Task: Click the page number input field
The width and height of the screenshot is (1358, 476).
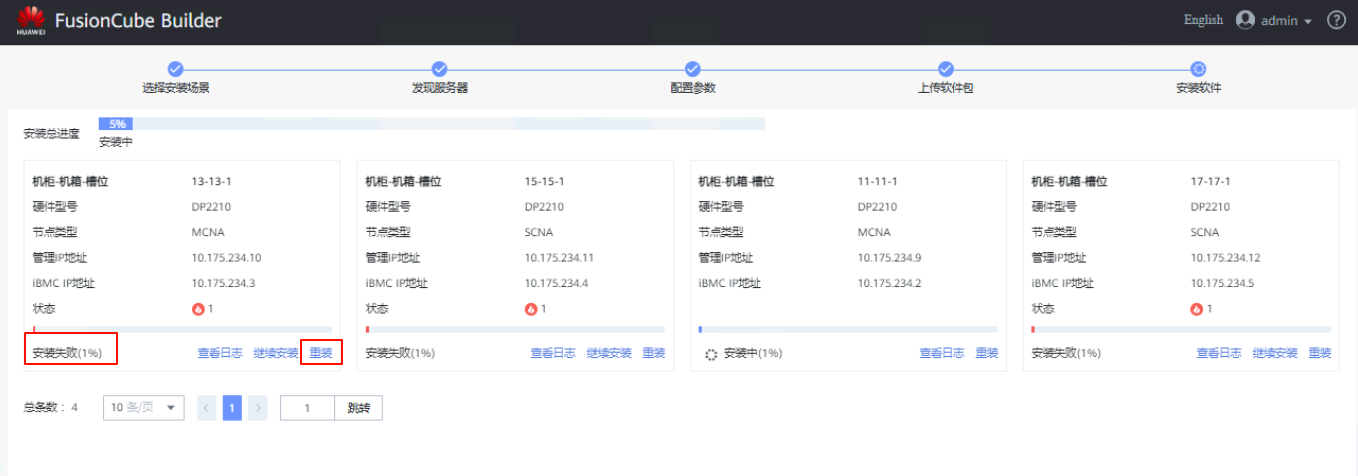Action: [x=306, y=408]
